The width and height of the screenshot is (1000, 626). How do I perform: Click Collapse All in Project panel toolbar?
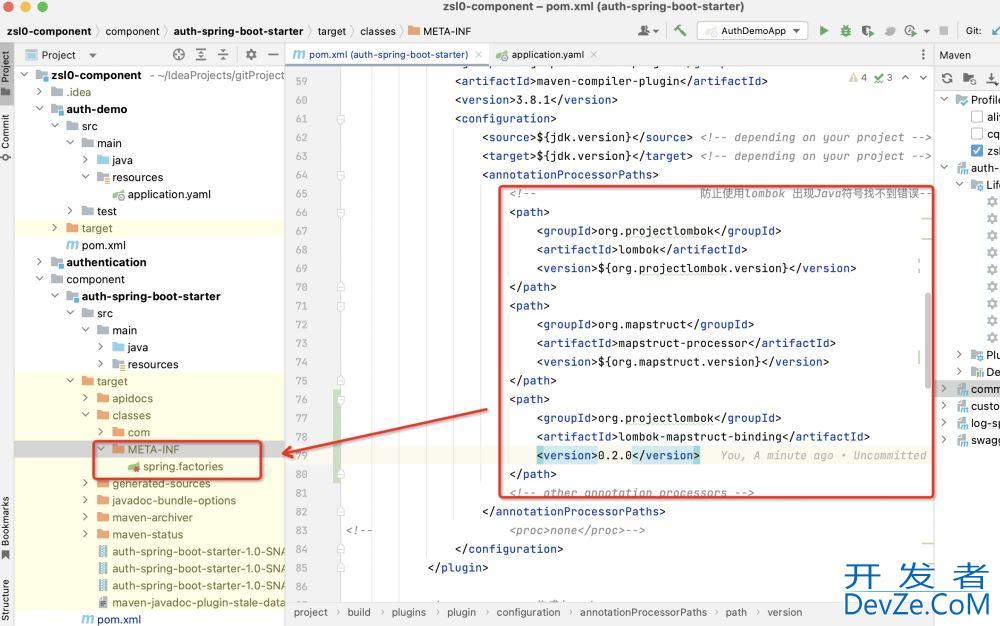(x=223, y=55)
